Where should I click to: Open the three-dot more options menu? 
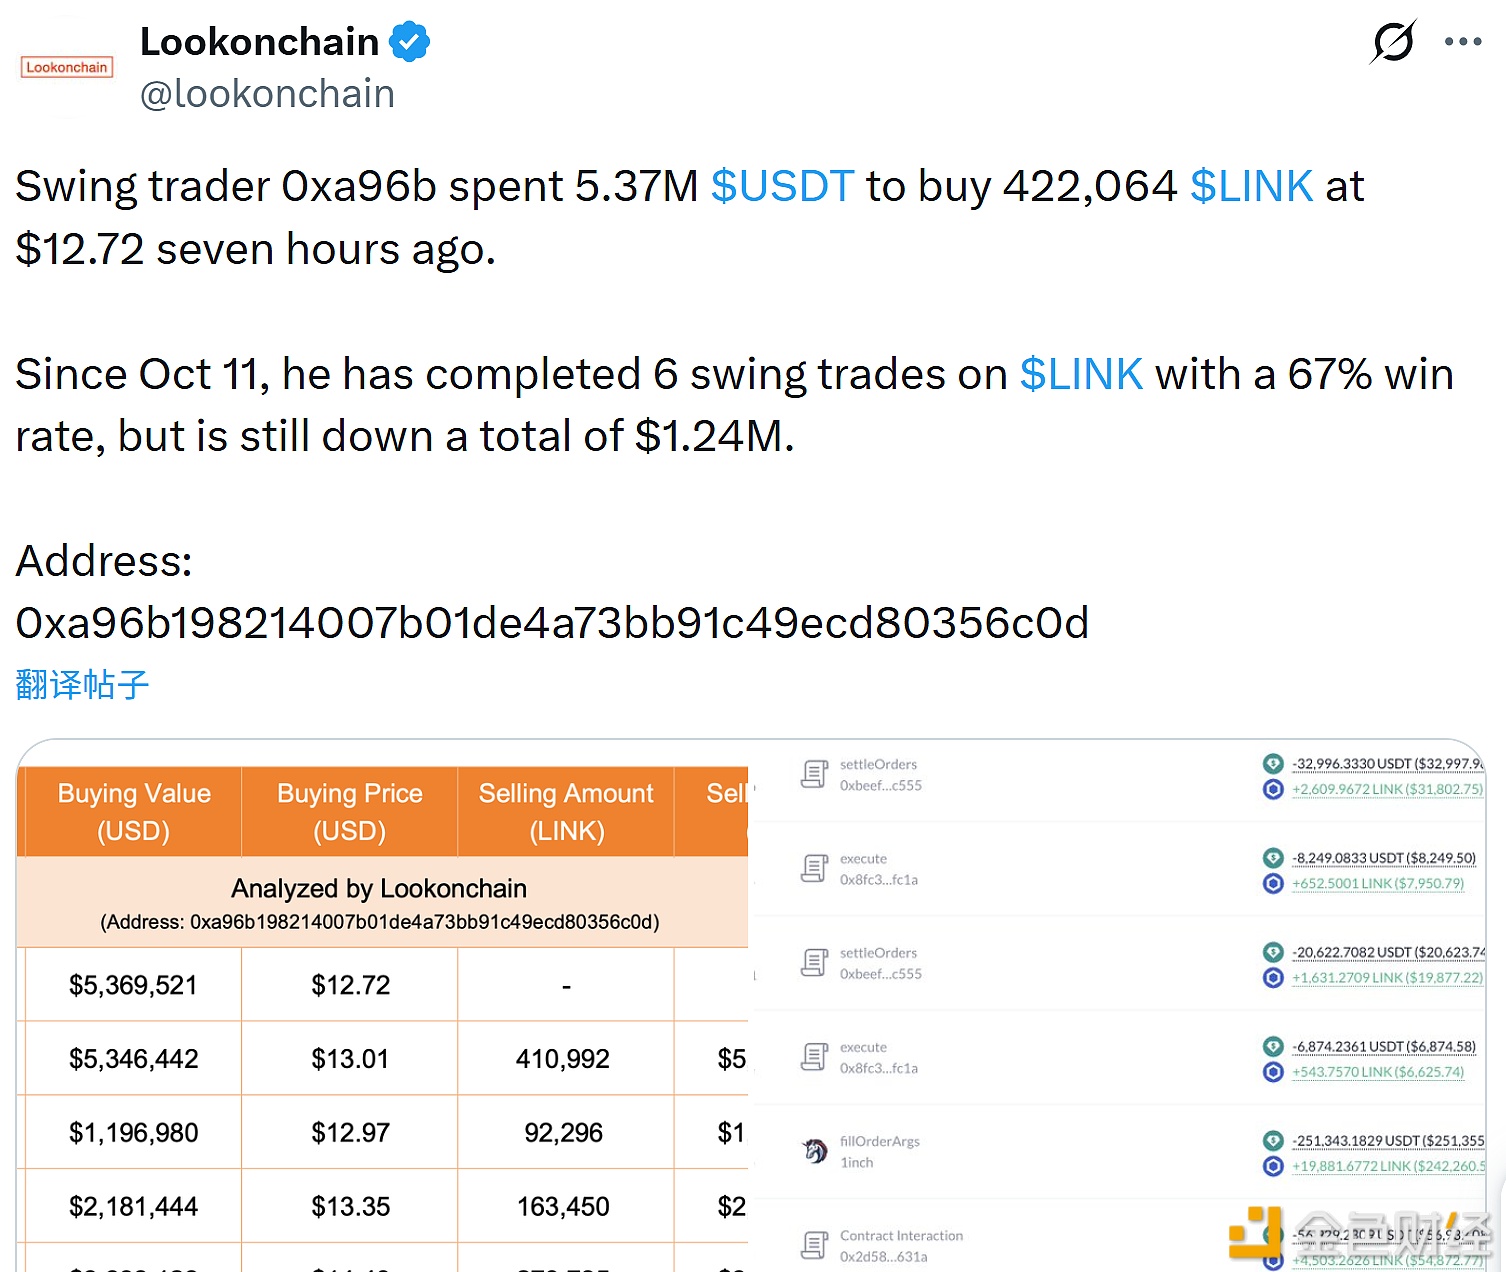click(1463, 41)
